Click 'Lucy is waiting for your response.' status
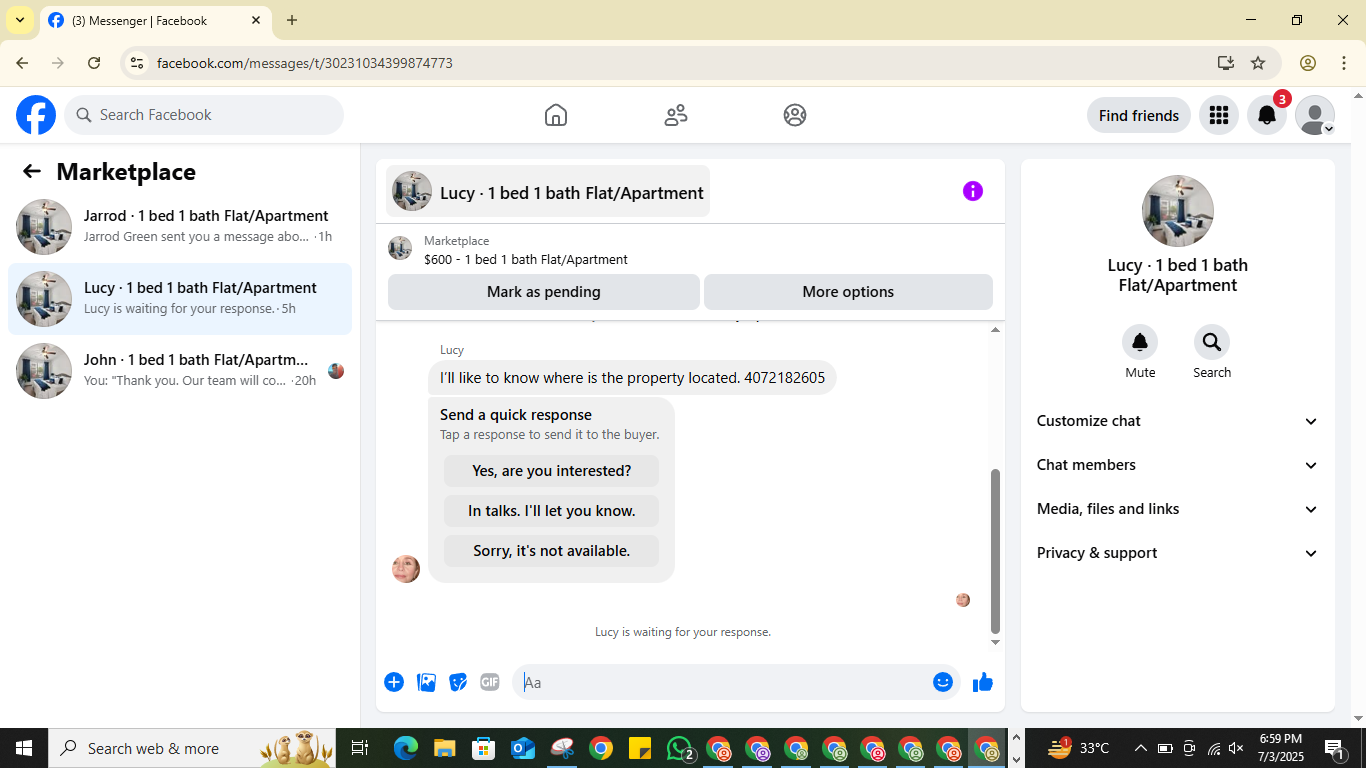This screenshot has width=1366, height=768. coord(683,632)
